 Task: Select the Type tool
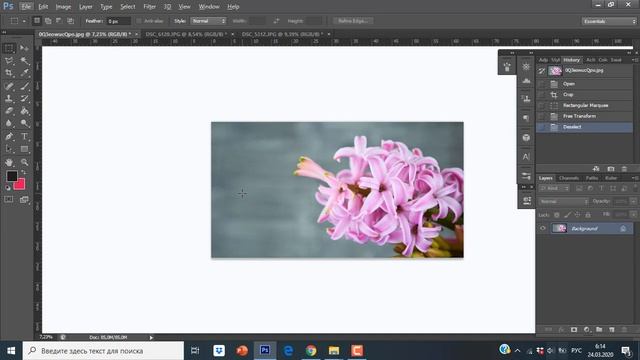click(x=24, y=136)
